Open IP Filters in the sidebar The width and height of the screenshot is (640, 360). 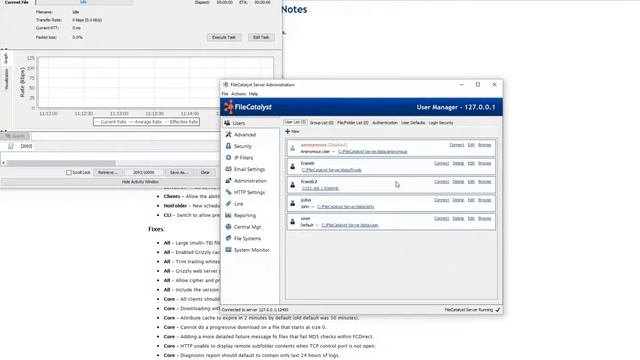(x=228, y=157)
